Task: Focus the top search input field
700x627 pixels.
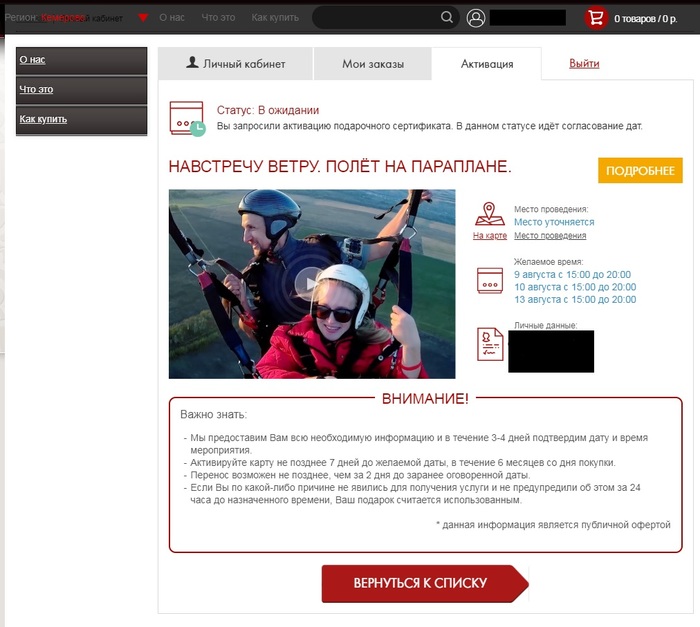Action: click(375, 18)
